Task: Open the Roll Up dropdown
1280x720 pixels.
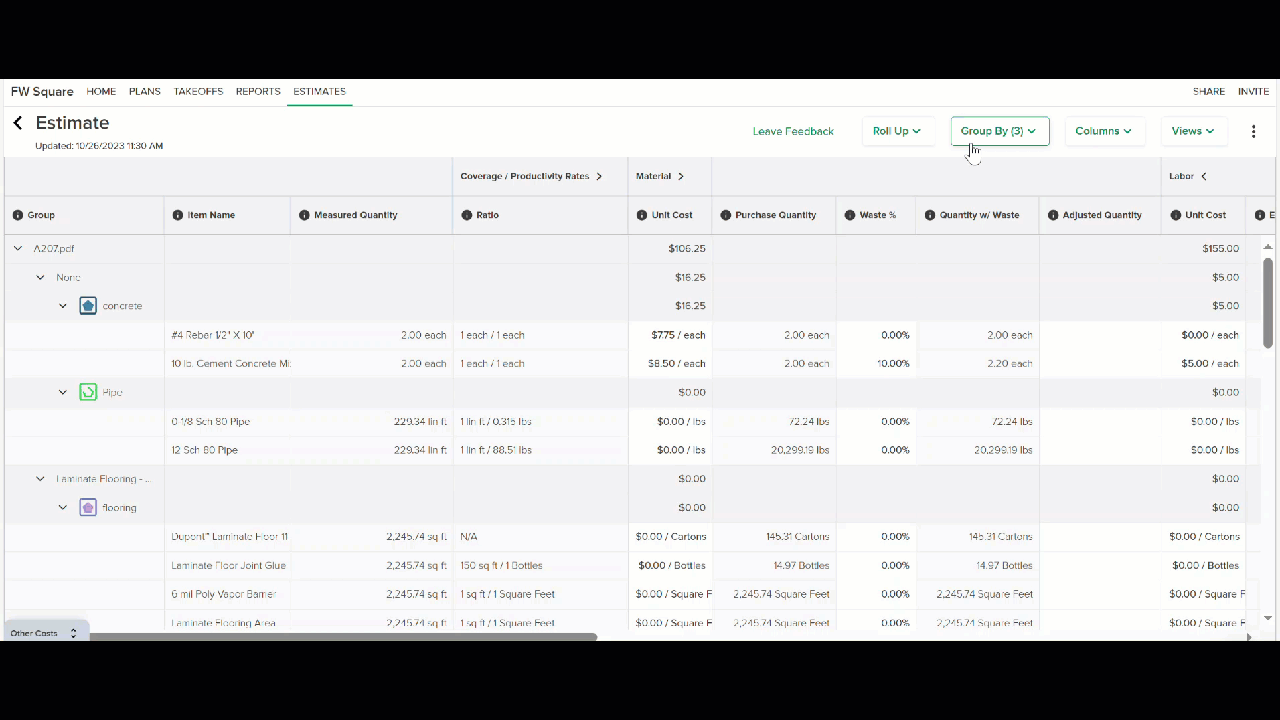Action: tap(897, 131)
